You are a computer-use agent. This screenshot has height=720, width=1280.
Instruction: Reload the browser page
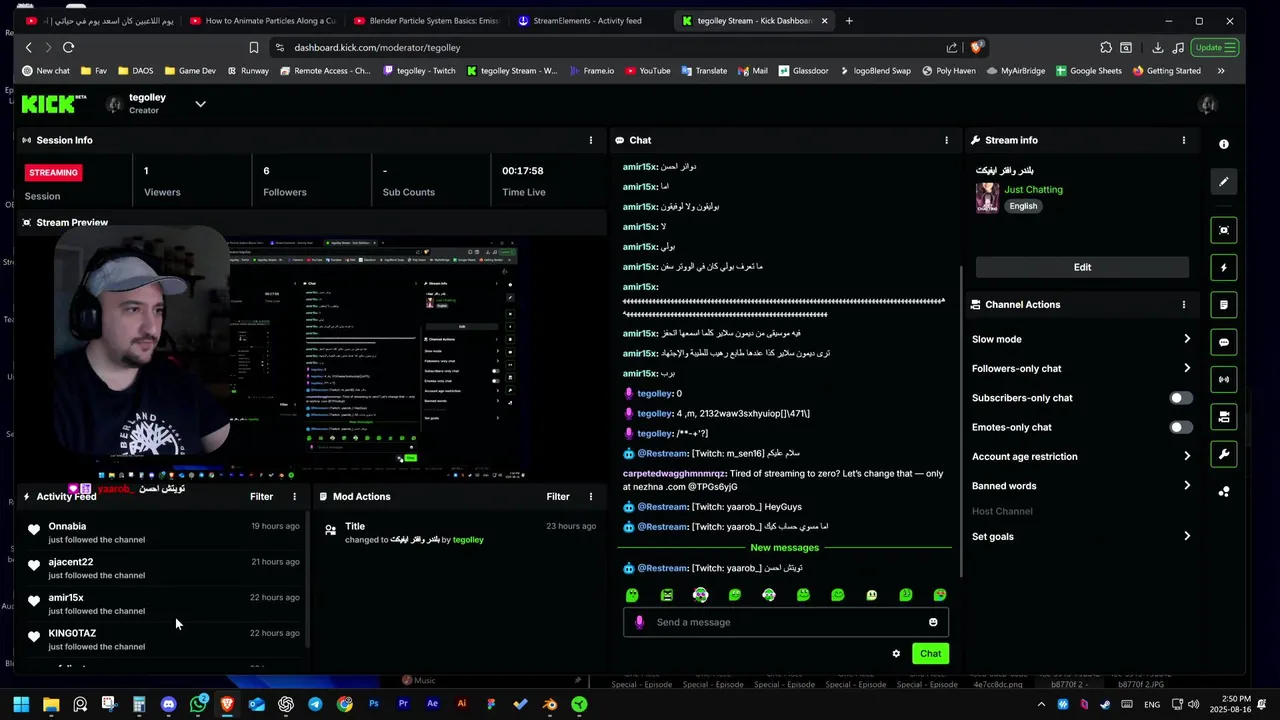click(x=68, y=47)
